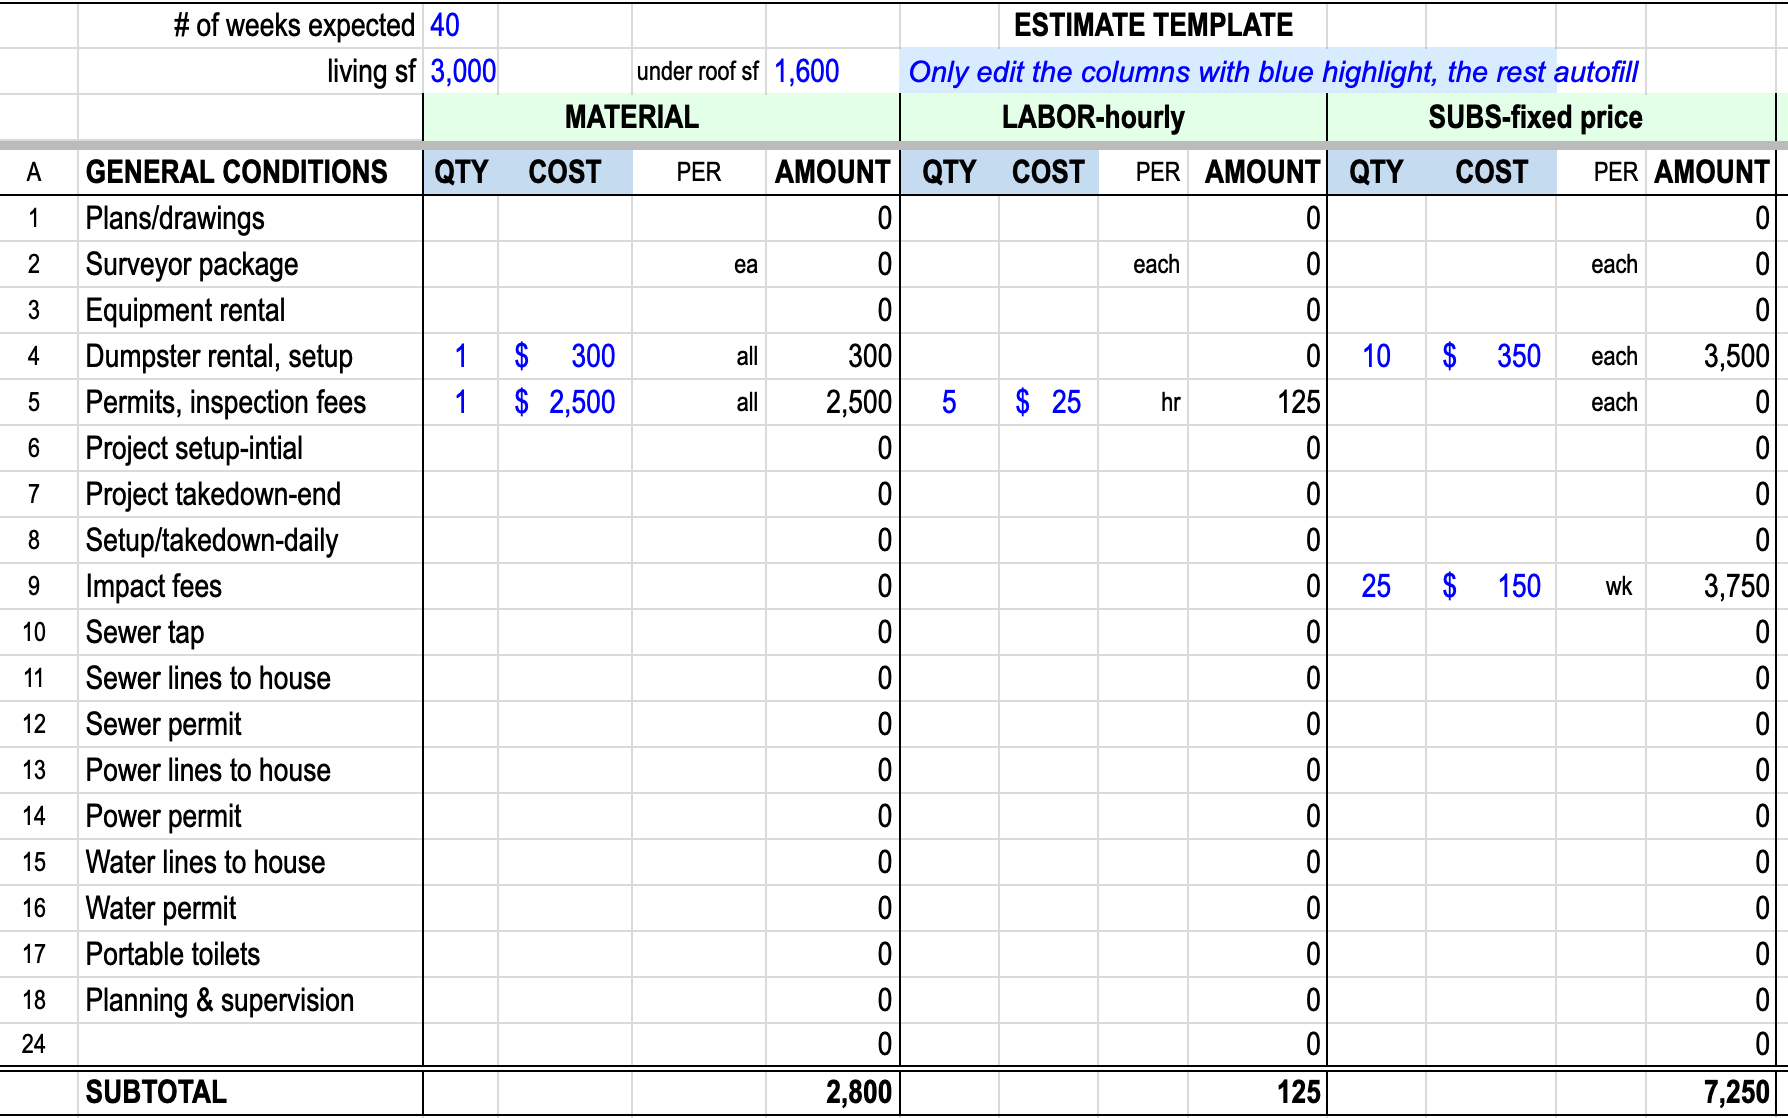The image size is (1788, 1118).
Task: Click the SUBS-fixed price section header
Action: [x=1534, y=117]
